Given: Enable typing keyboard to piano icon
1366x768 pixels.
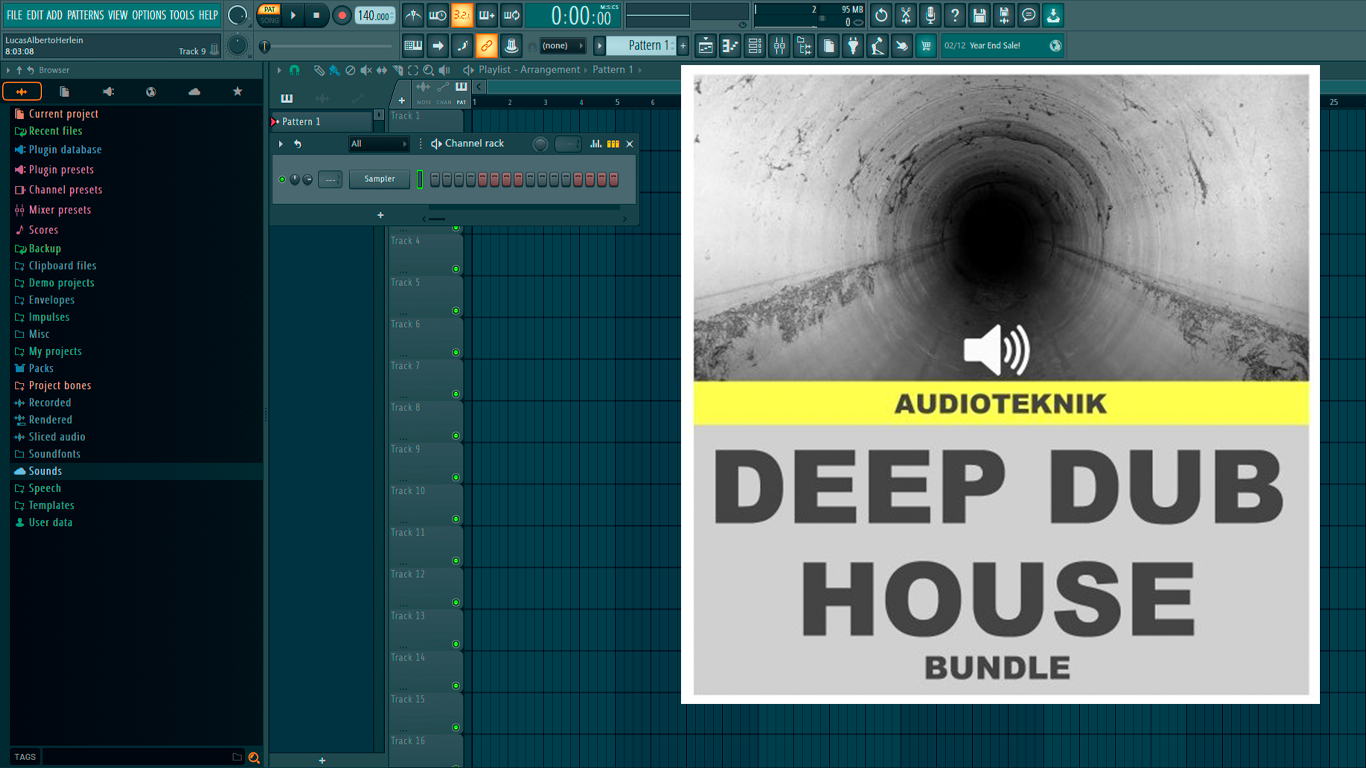Looking at the screenshot, I should pos(413,45).
